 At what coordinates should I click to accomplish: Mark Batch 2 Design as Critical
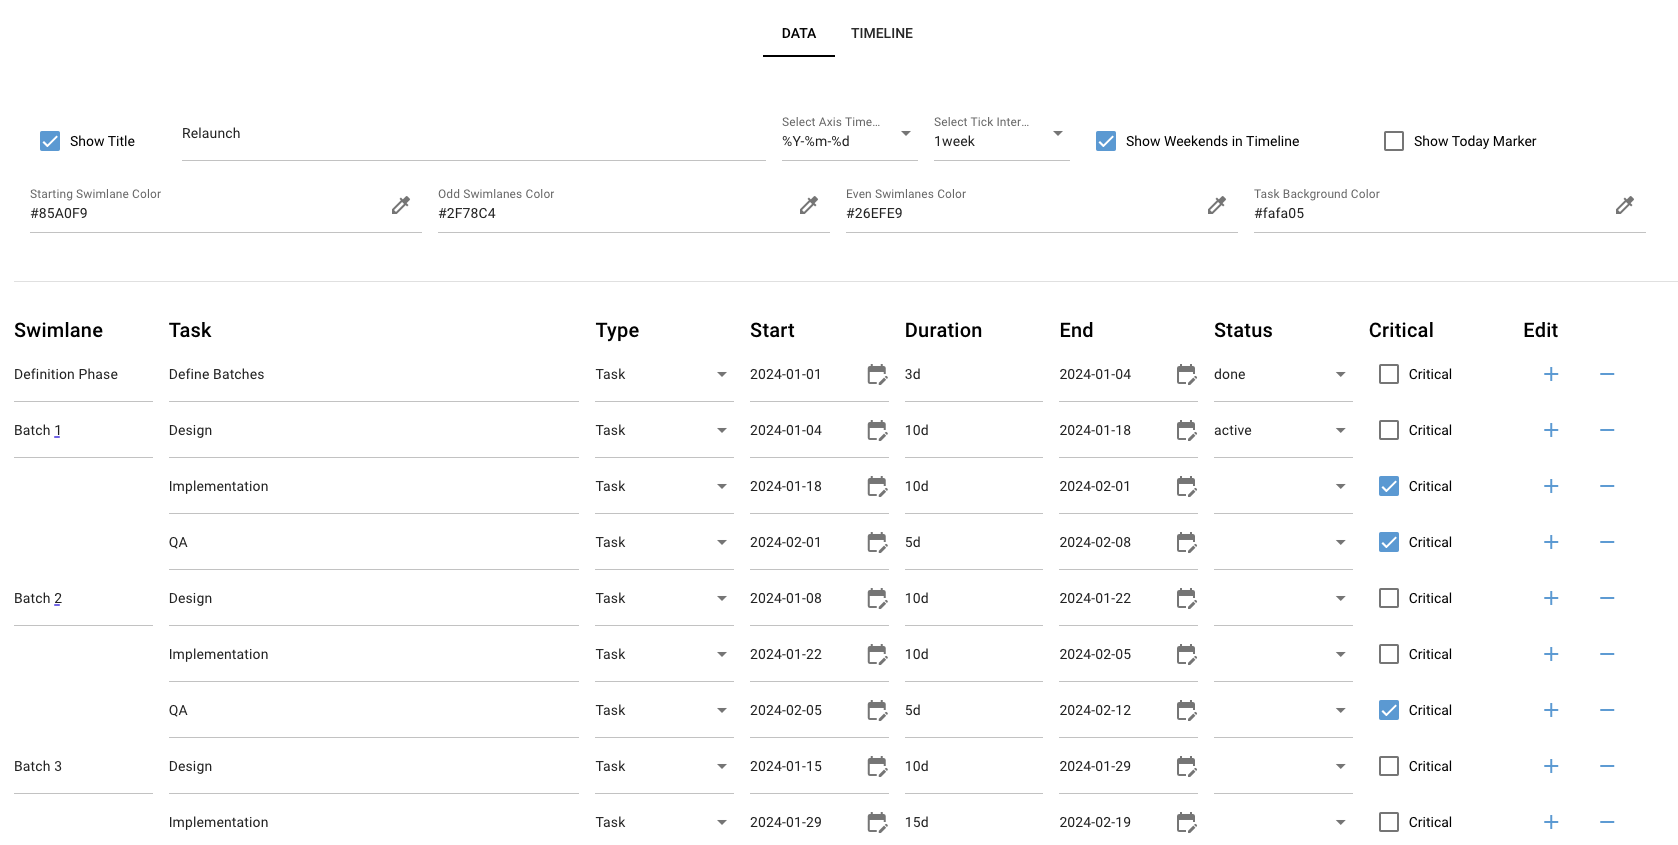pyautogui.click(x=1389, y=598)
